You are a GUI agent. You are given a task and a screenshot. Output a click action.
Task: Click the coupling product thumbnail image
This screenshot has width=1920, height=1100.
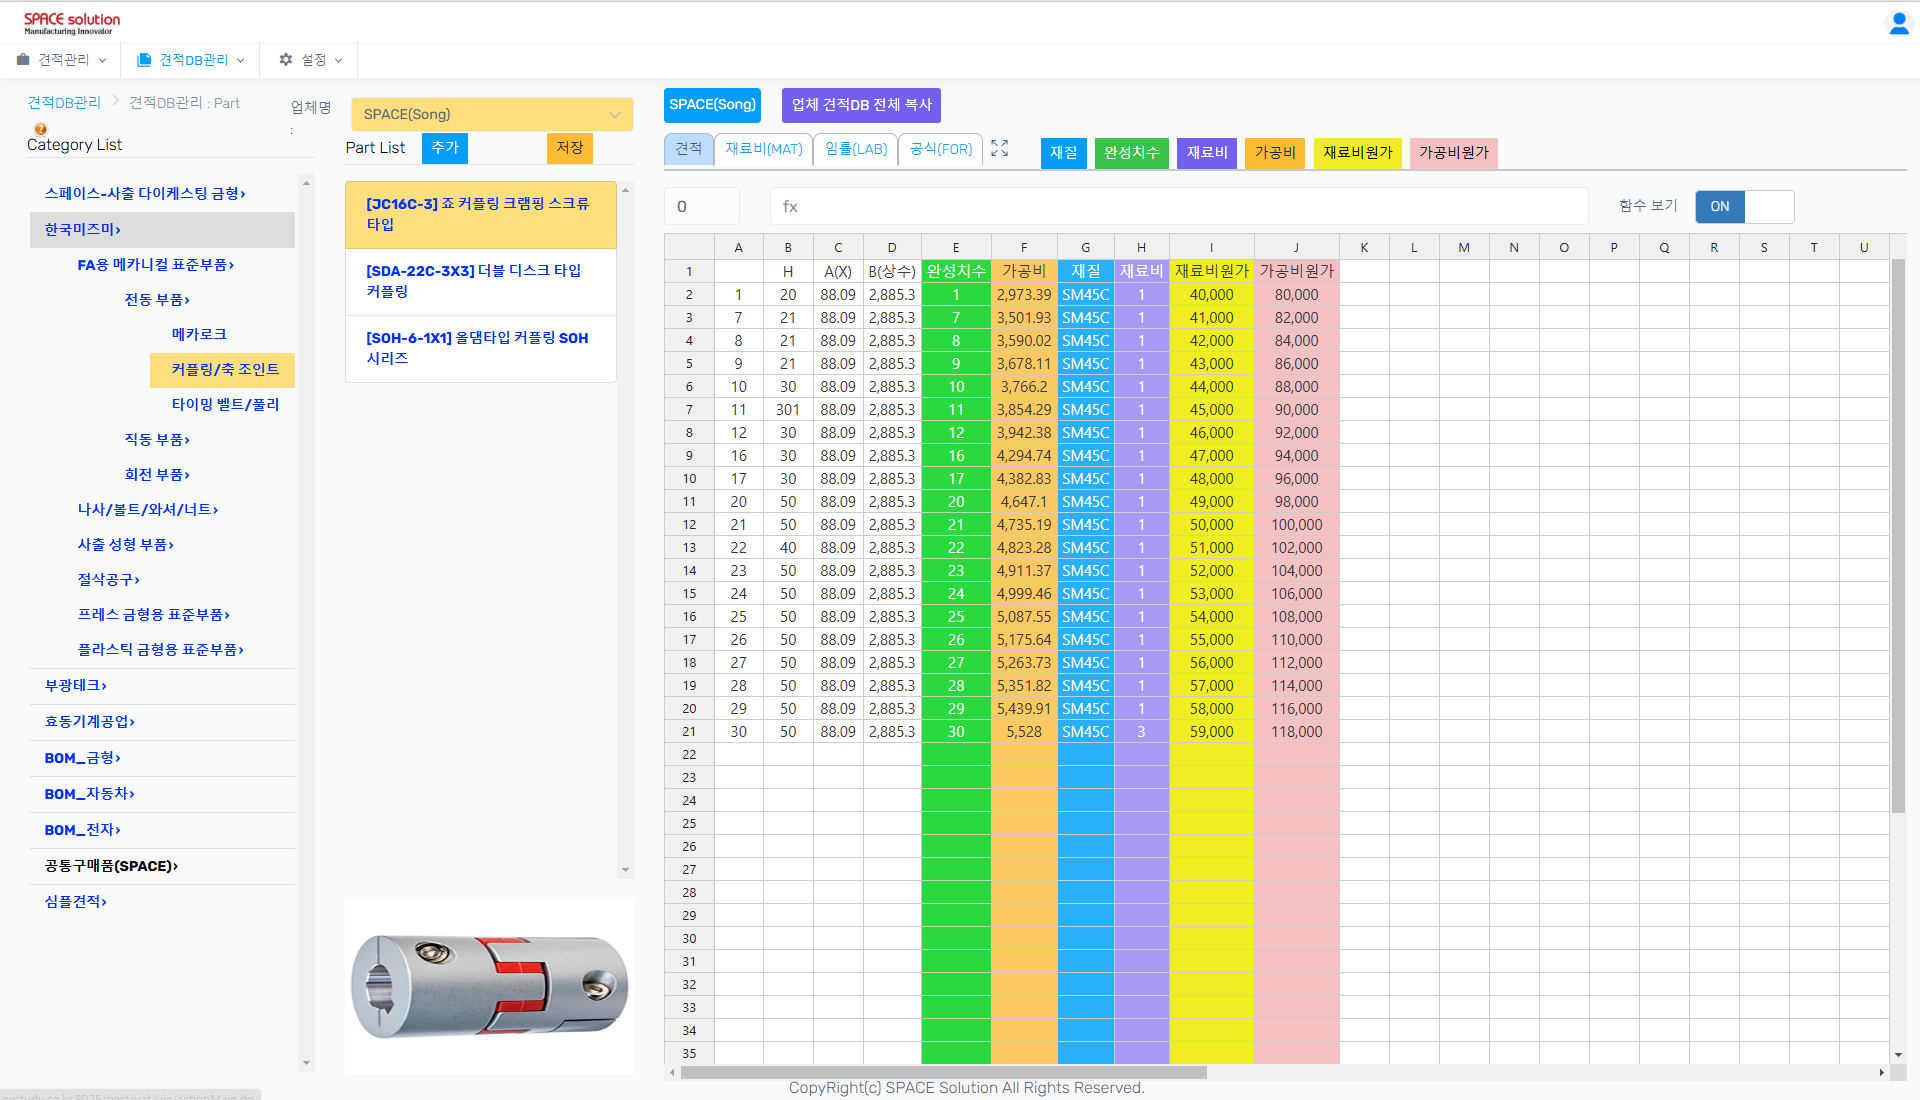(x=489, y=986)
